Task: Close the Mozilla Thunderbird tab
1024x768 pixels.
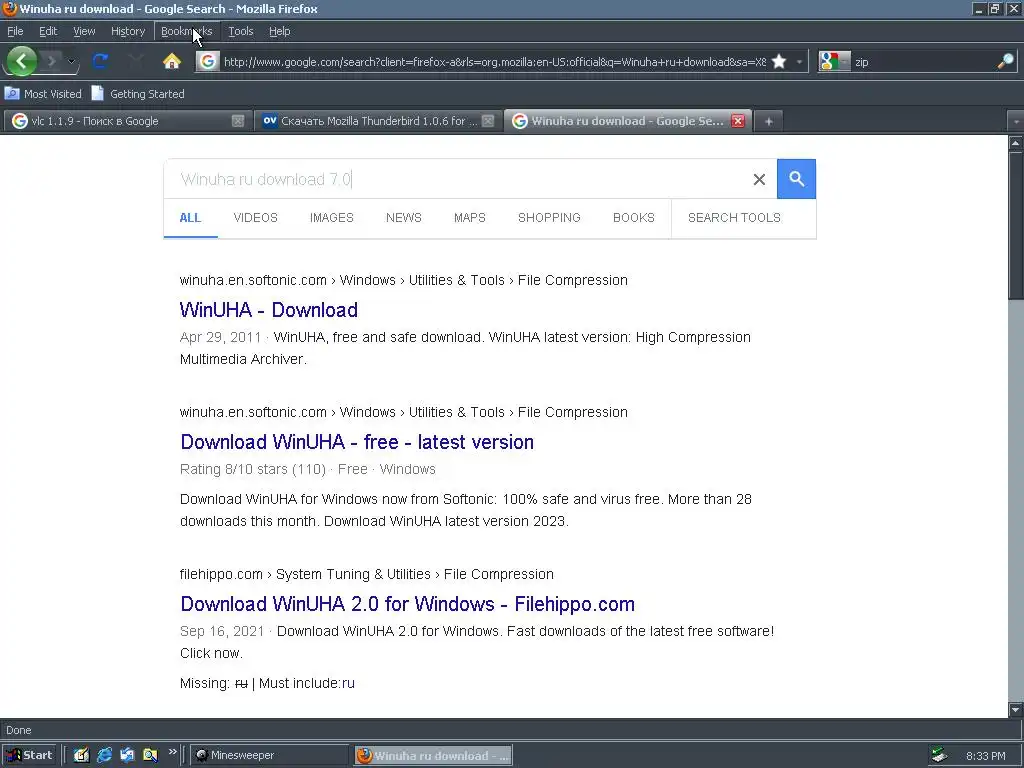Action: (488, 121)
